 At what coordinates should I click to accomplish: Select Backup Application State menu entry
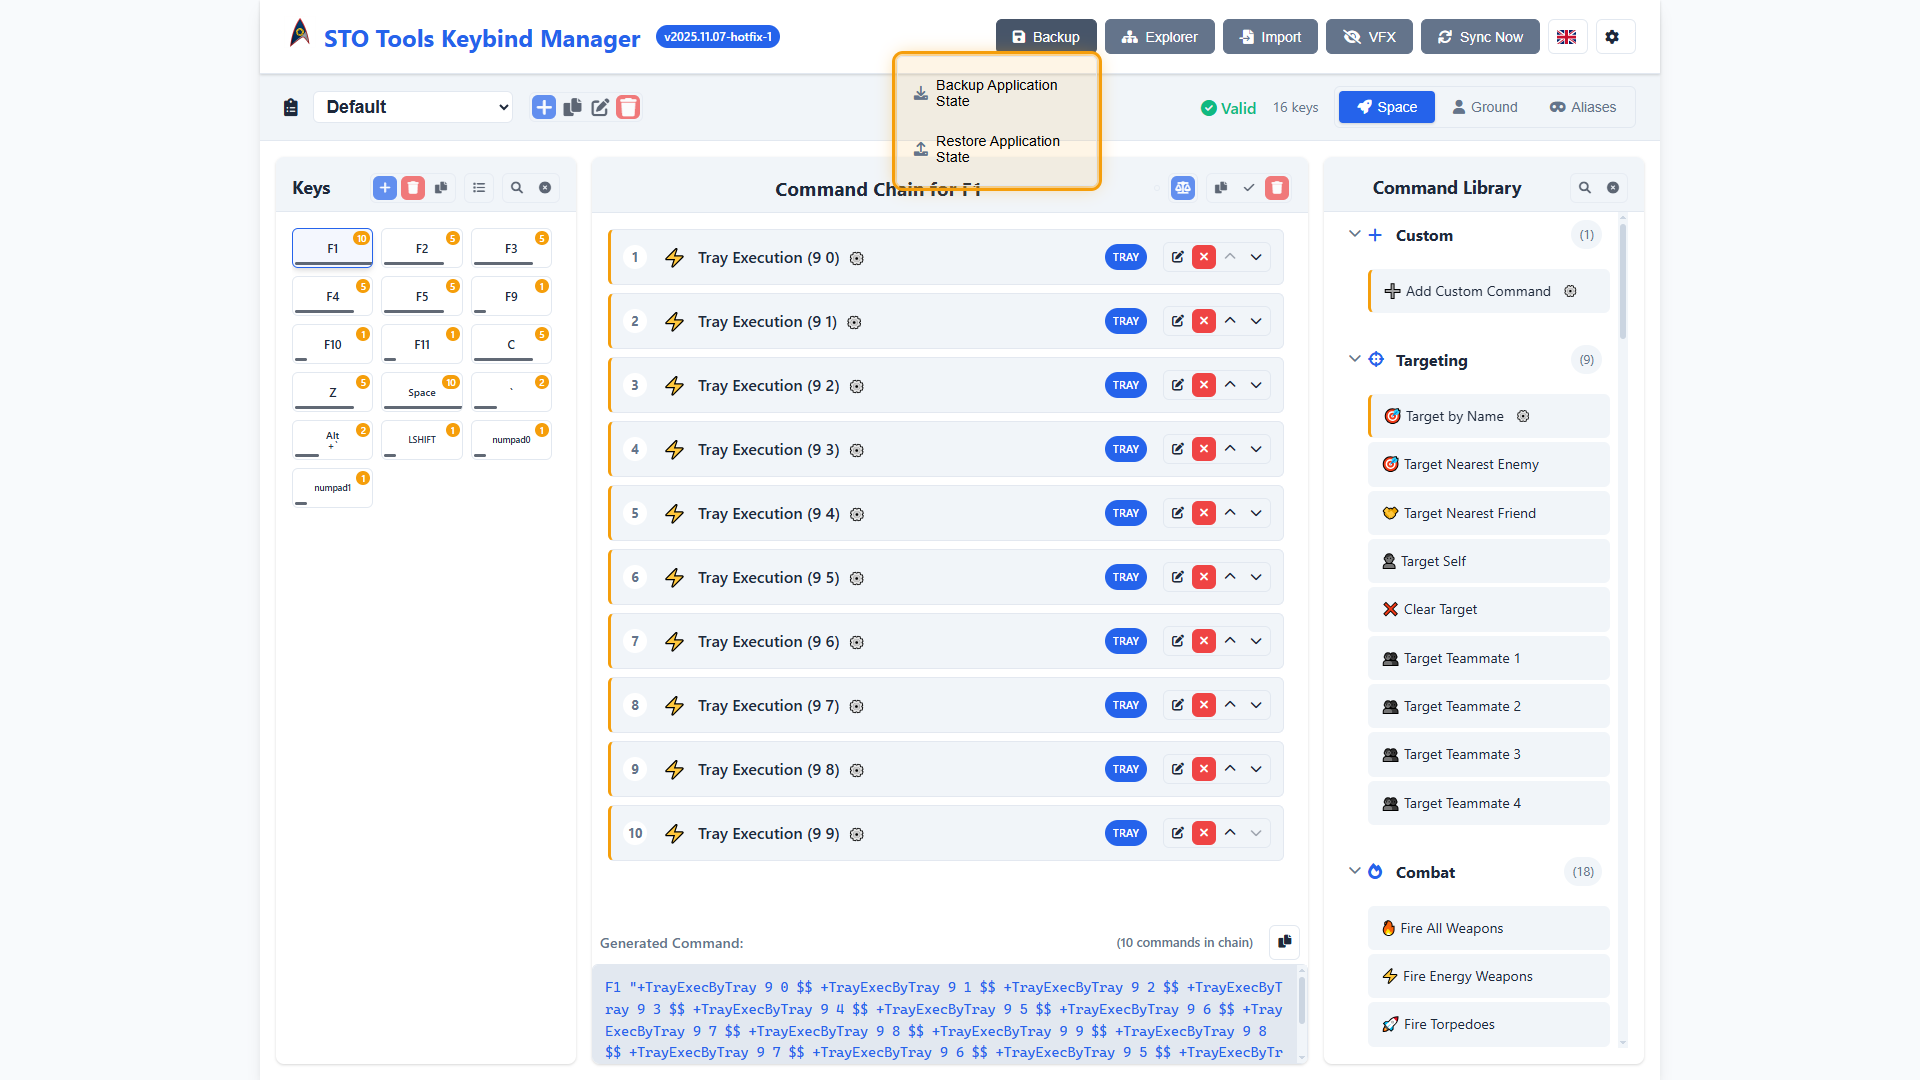(x=995, y=93)
